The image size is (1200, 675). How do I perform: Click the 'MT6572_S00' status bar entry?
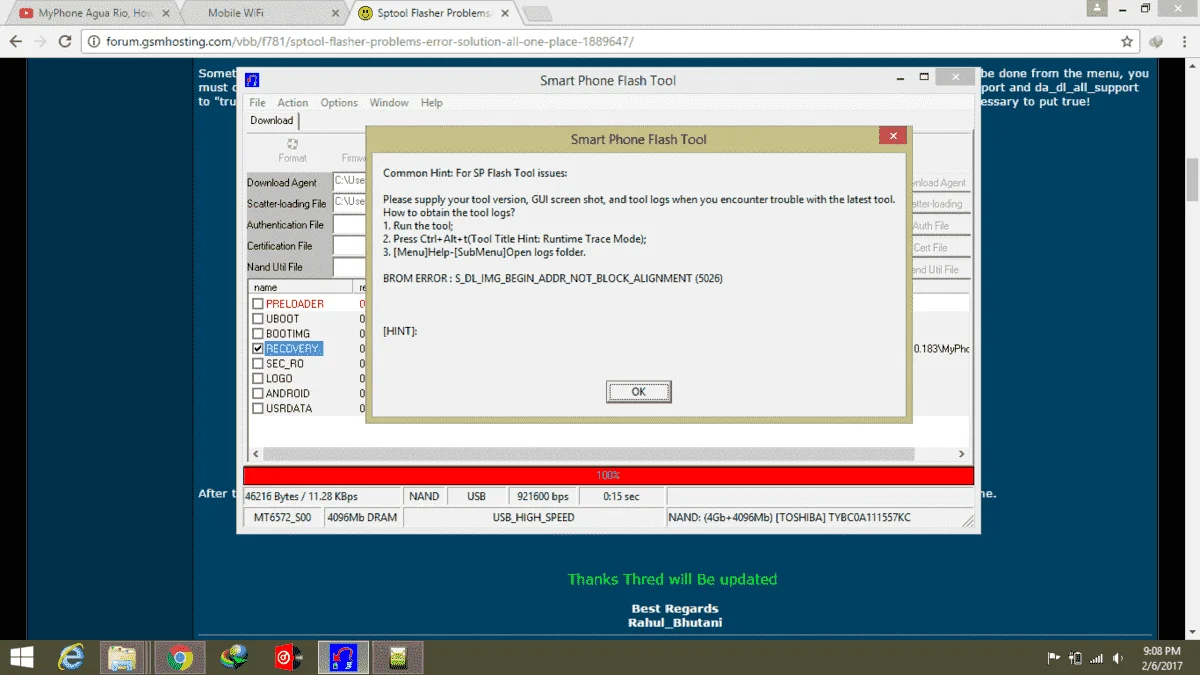[x=283, y=518]
